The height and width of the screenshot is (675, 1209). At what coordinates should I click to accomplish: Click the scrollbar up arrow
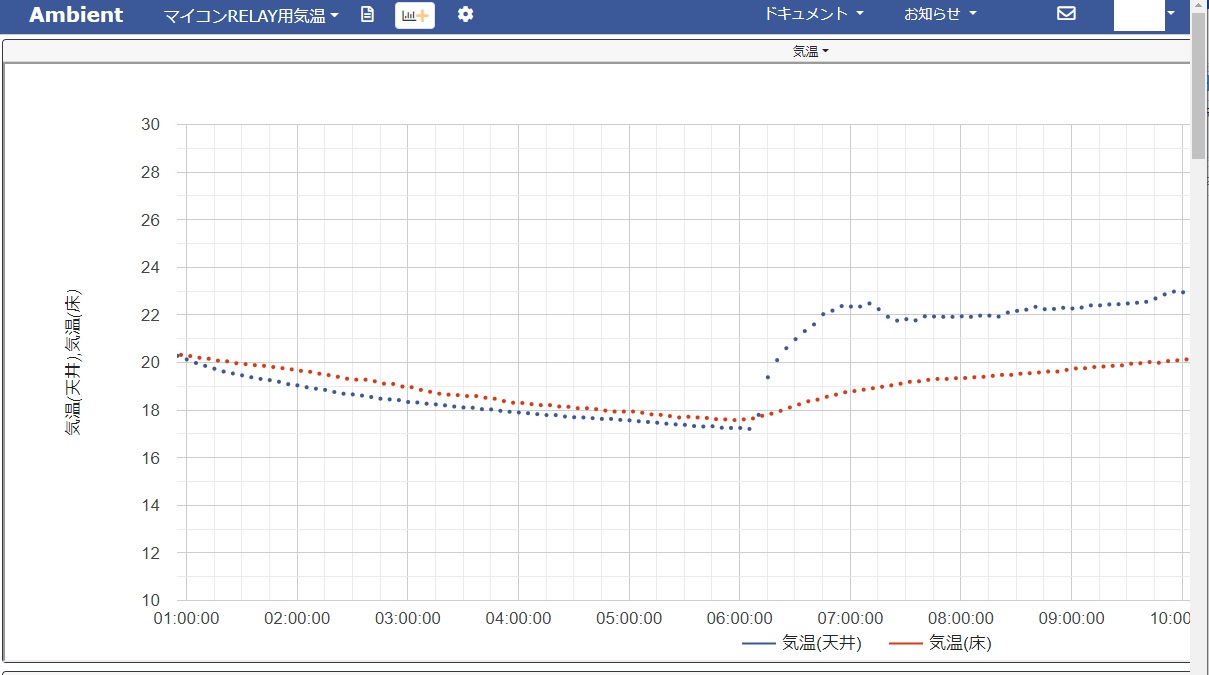[x=1199, y=7]
